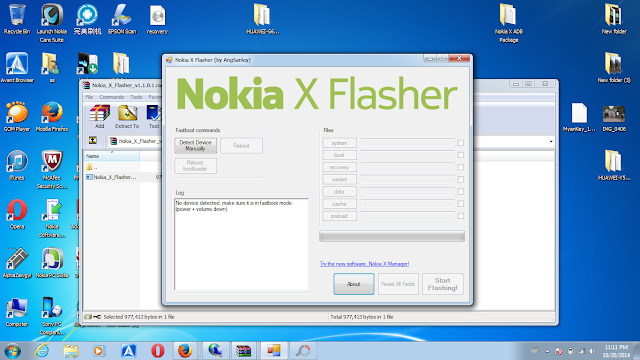Screen dimensions: 640x360
Task: Toggle the preload checkbox
Action: (460, 216)
